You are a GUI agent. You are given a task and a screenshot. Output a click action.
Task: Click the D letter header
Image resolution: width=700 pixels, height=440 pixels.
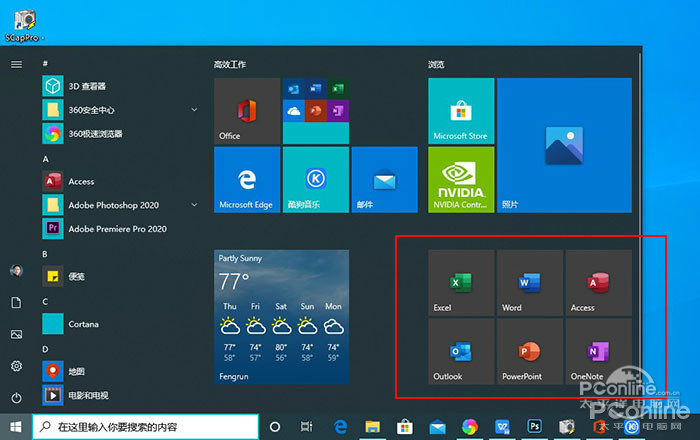tap(45, 349)
